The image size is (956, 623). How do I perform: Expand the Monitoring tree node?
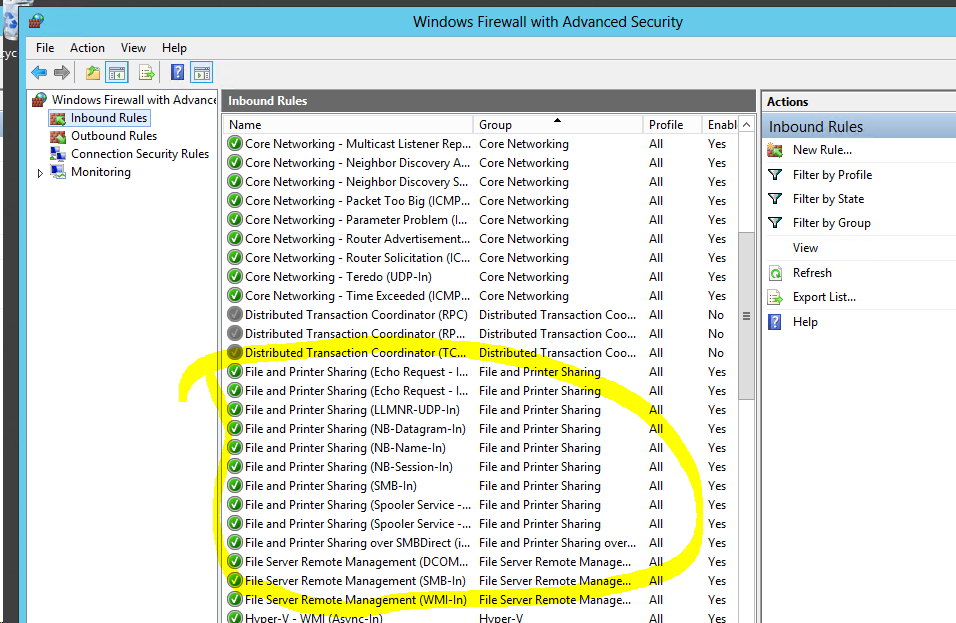pos(40,173)
